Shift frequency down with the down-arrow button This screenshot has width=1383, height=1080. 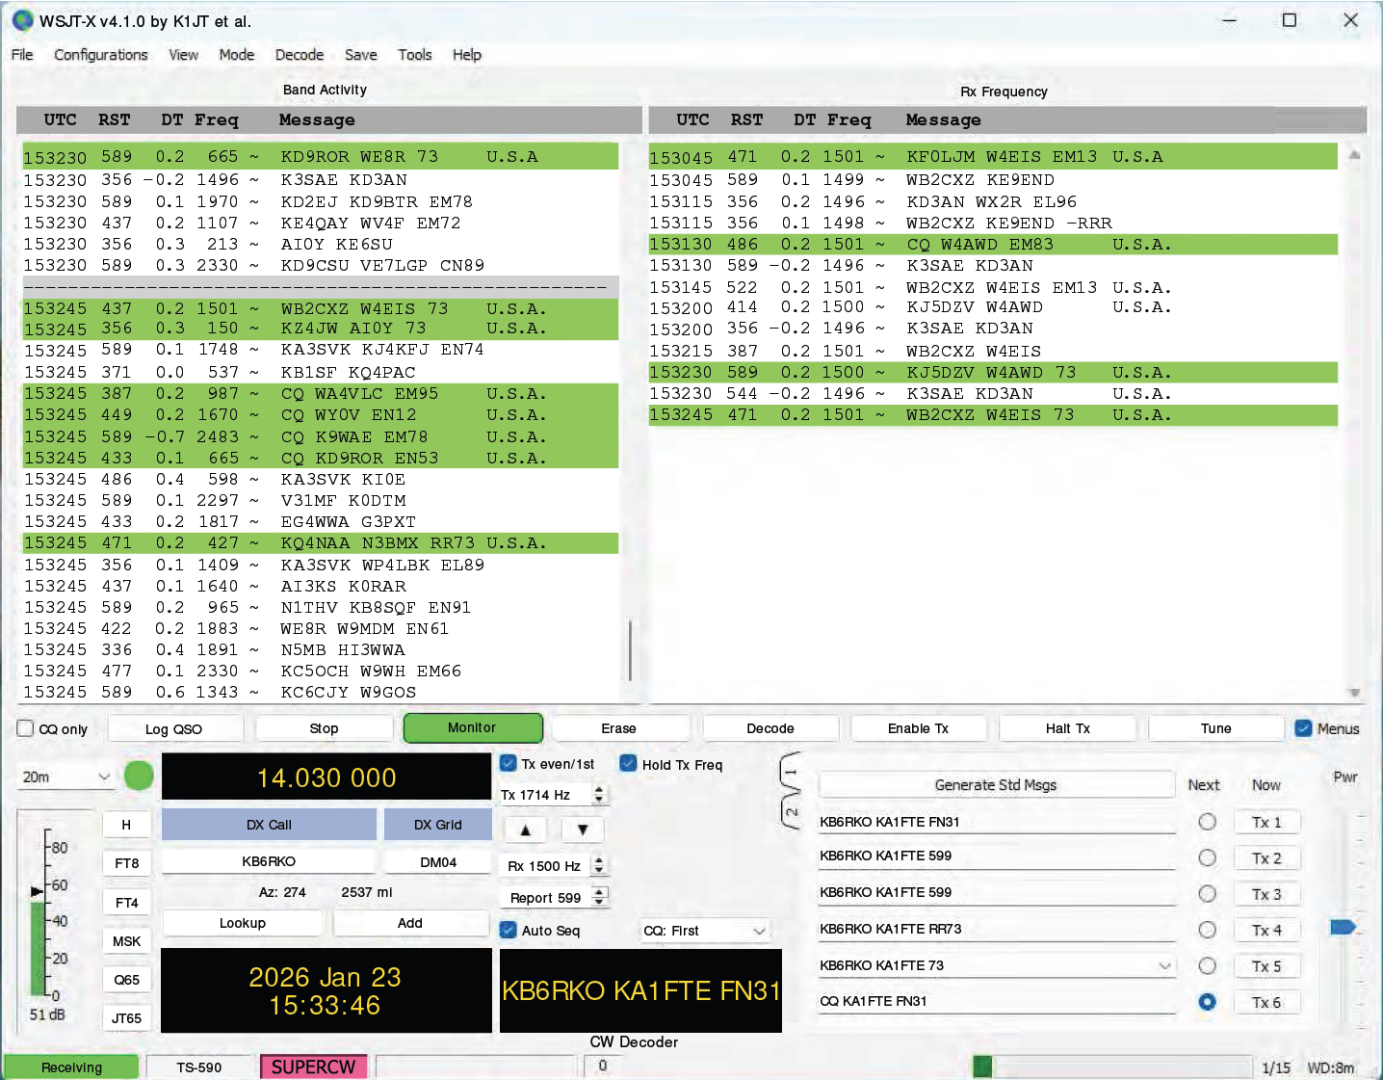point(582,829)
